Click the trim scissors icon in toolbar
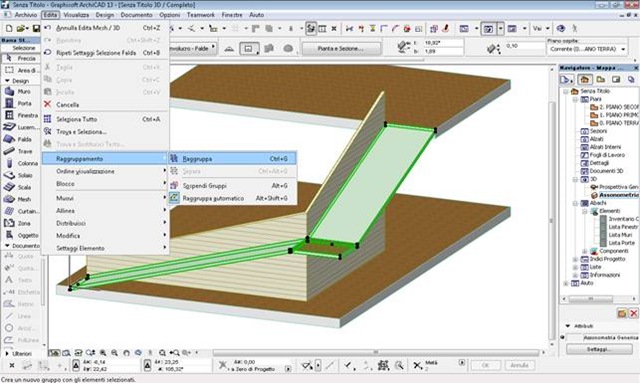640x383 pixels. coord(349,28)
